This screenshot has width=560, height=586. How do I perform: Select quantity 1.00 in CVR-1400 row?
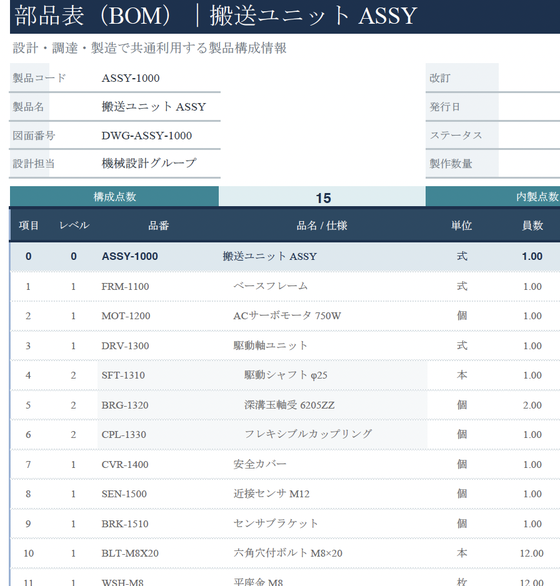pos(532,465)
